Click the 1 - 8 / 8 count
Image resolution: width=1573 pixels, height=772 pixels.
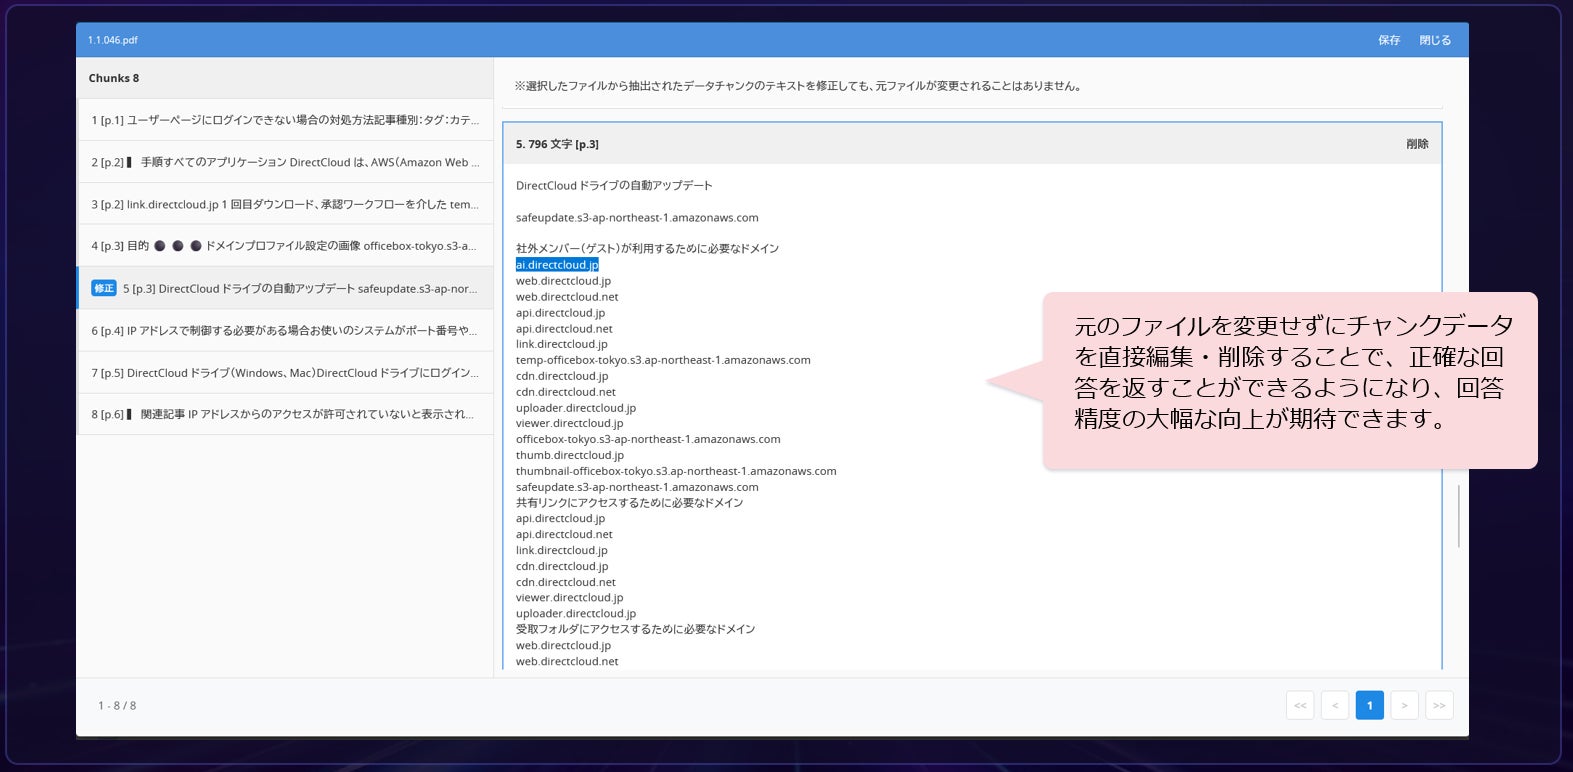pyautogui.click(x=117, y=705)
